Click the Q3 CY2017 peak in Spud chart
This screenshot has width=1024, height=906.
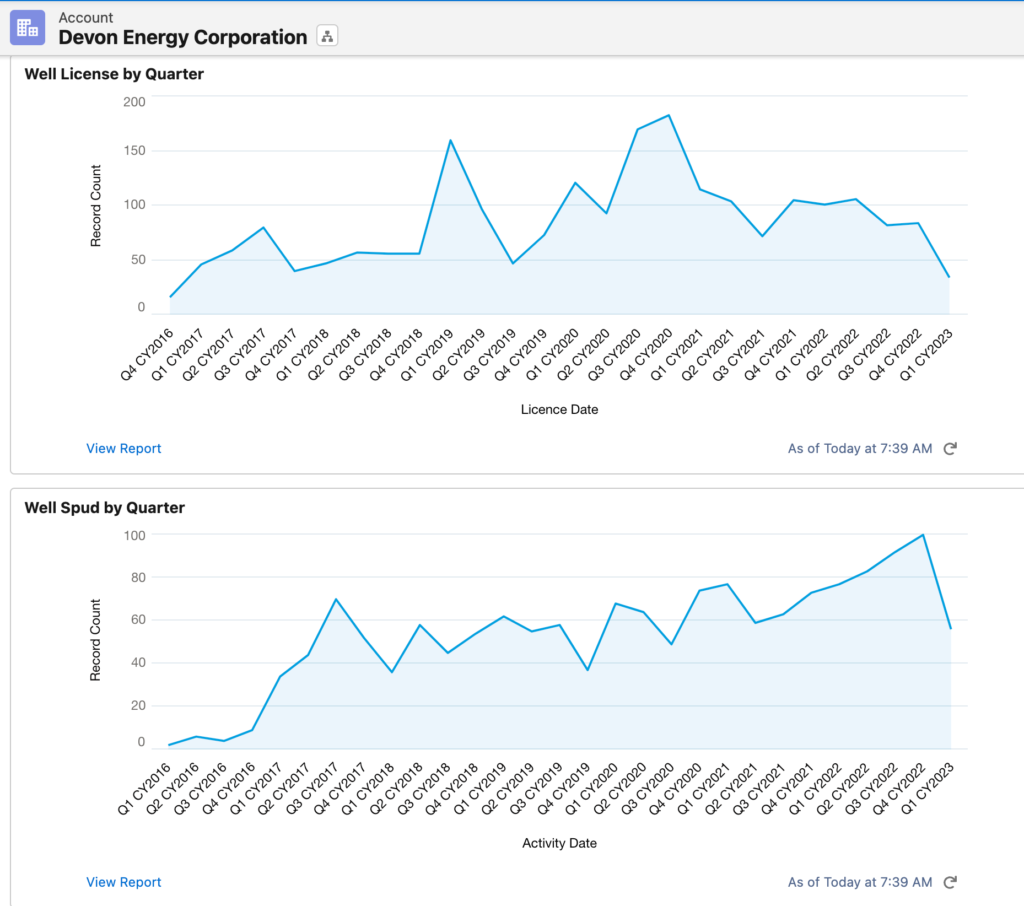click(x=336, y=599)
